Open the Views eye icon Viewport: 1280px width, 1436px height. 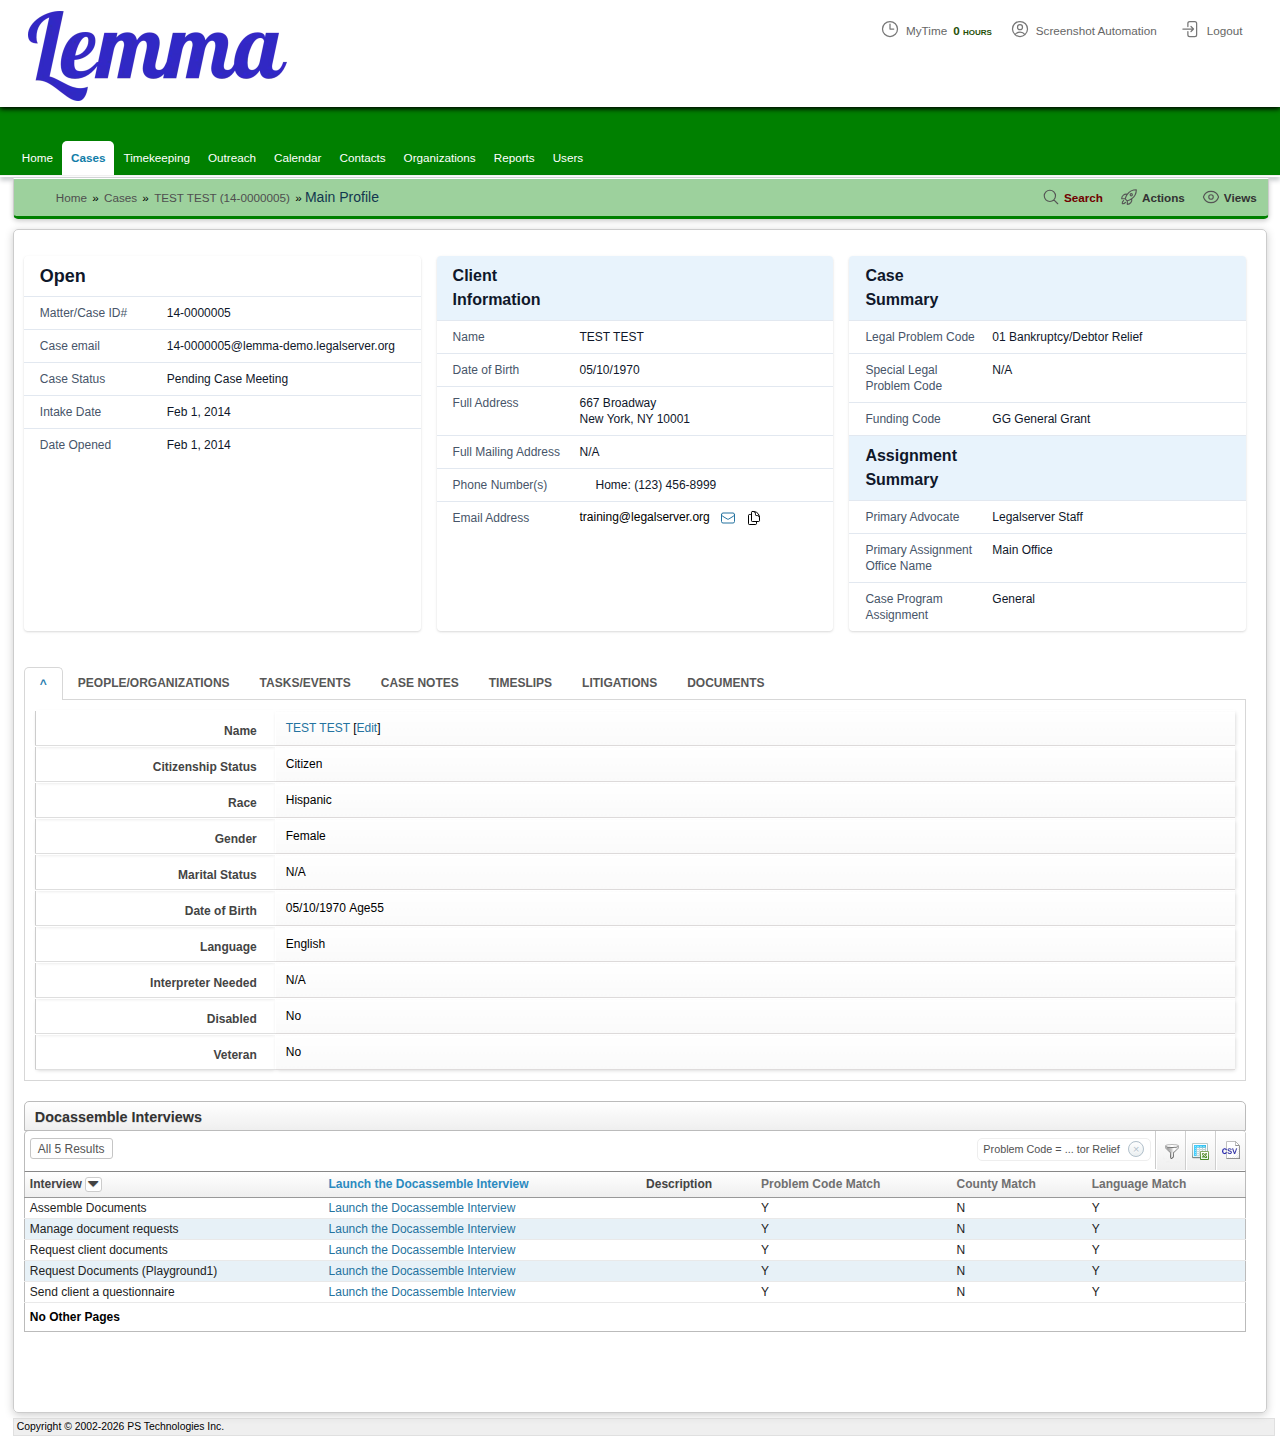point(1211,197)
